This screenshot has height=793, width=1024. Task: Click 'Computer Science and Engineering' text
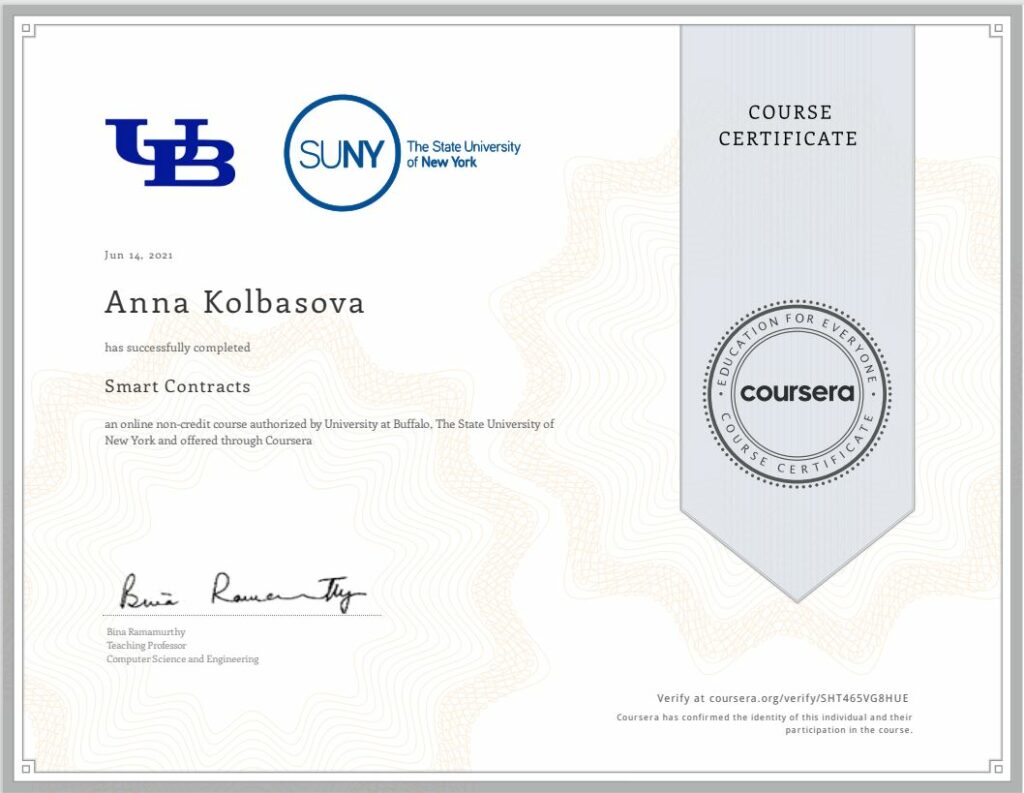(183, 659)
